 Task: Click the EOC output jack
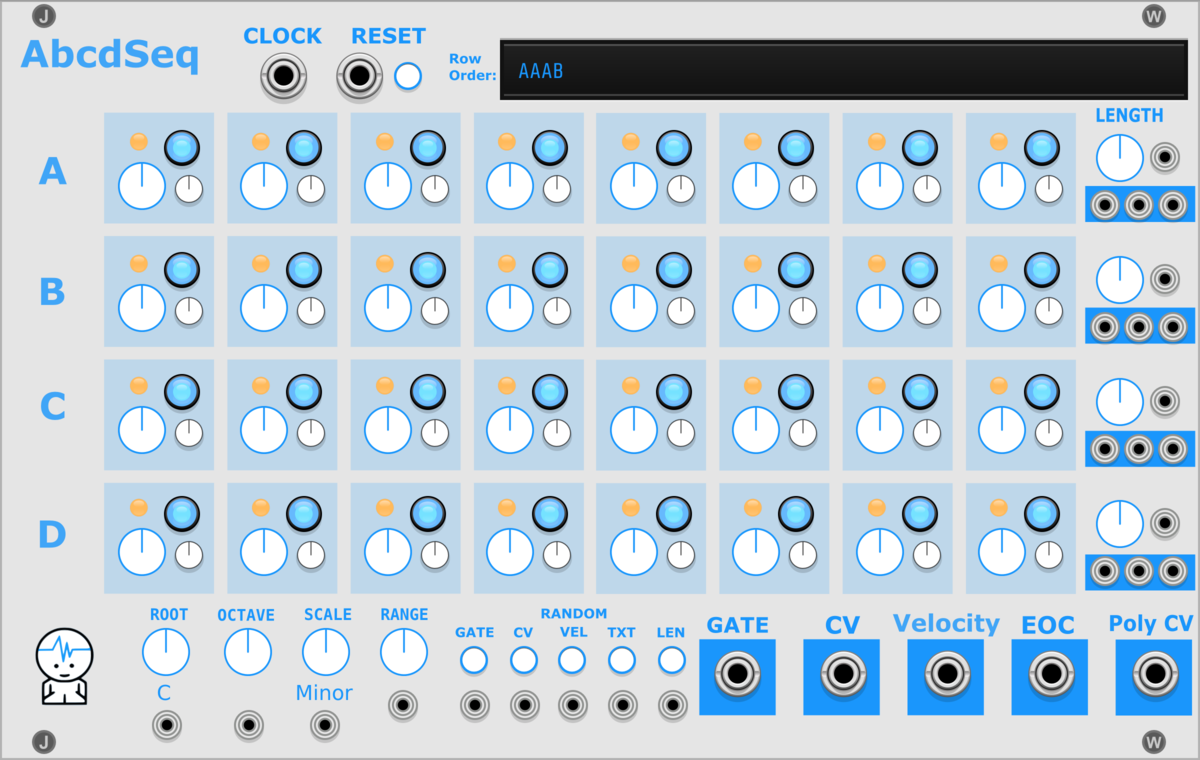[x=1049, y=676]
